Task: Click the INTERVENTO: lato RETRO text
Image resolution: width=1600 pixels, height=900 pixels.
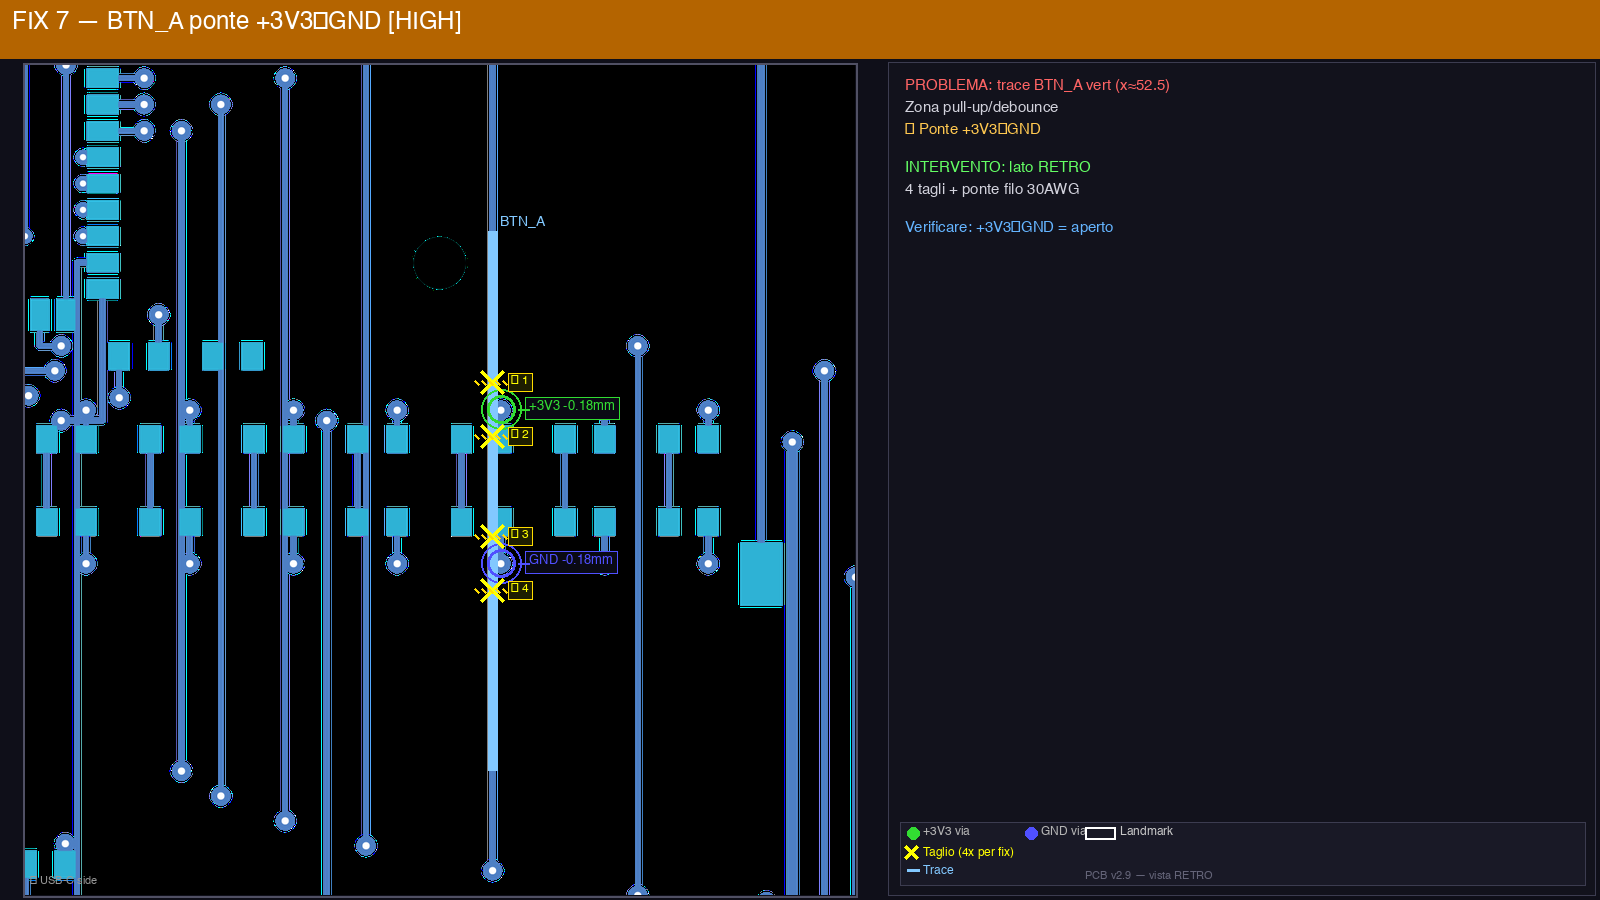Action: click(x=997, y=167)
